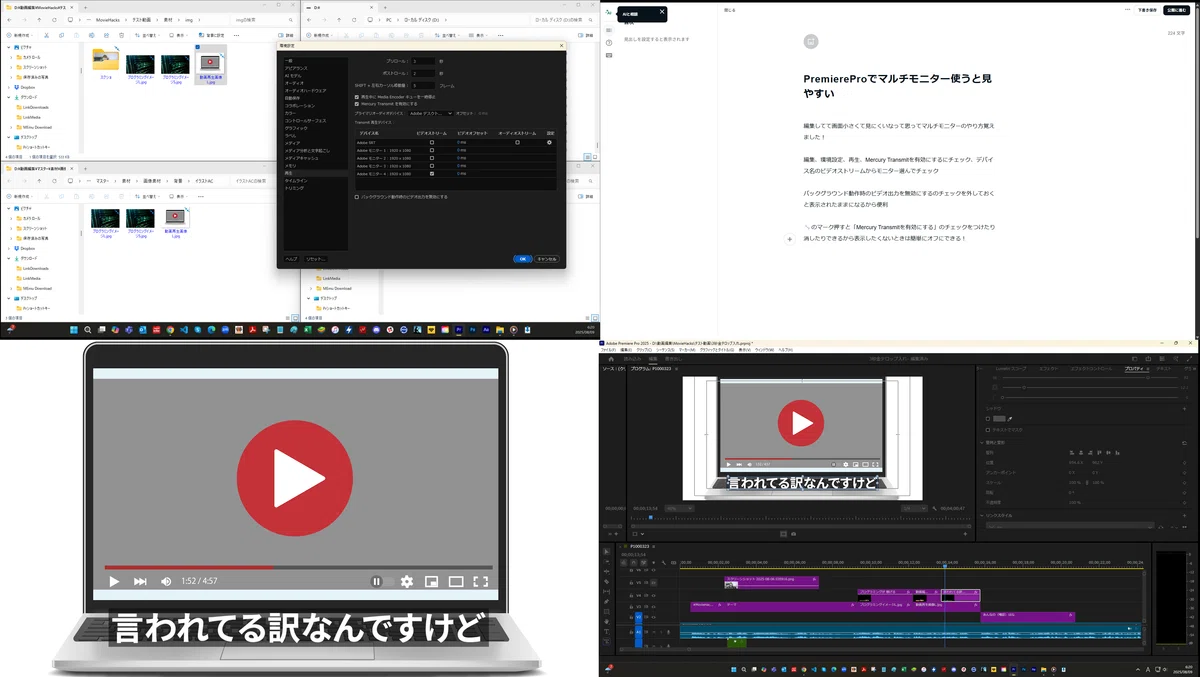Open settings gear for Adobe SRT device
Image resolution: width=1200 pixels, height=677 pixels.
[x=549, y=142]
